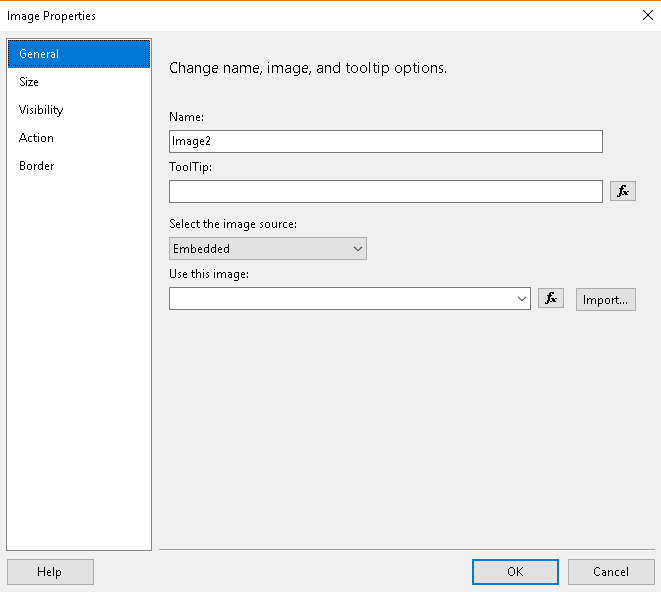661x592 pixels.
Task: Click the "Select the image source:" label
Action: click(x=235, y=223)
